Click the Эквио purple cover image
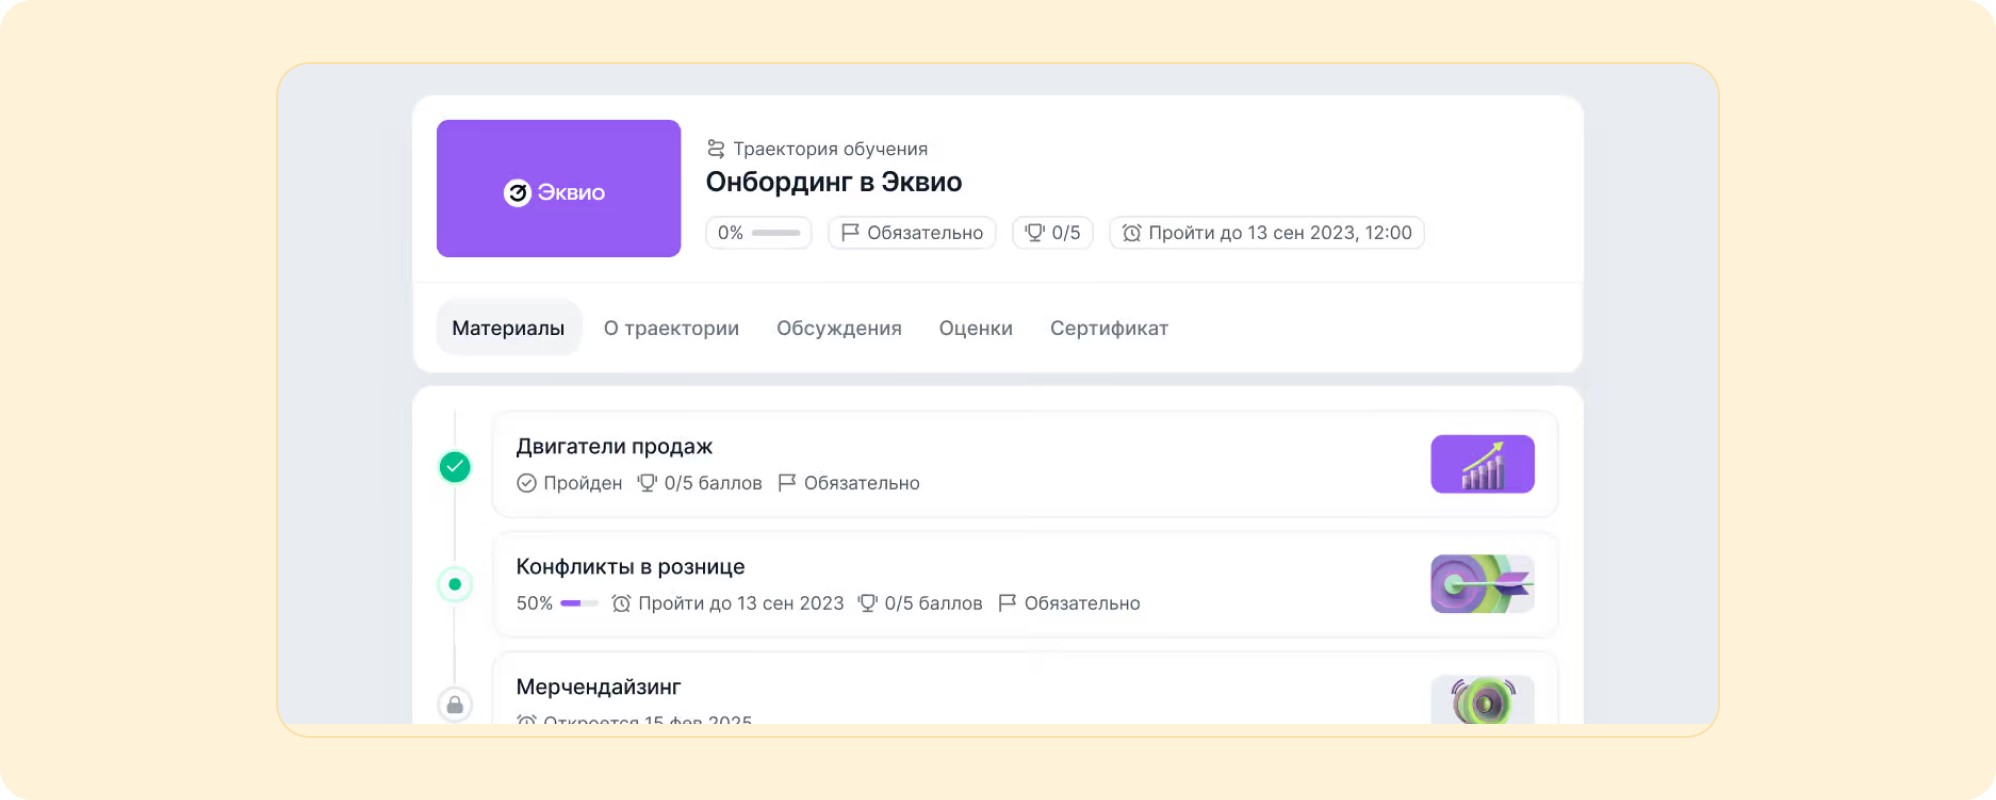This screenshot has width=1996, height=800. click(x=559, y=189)
